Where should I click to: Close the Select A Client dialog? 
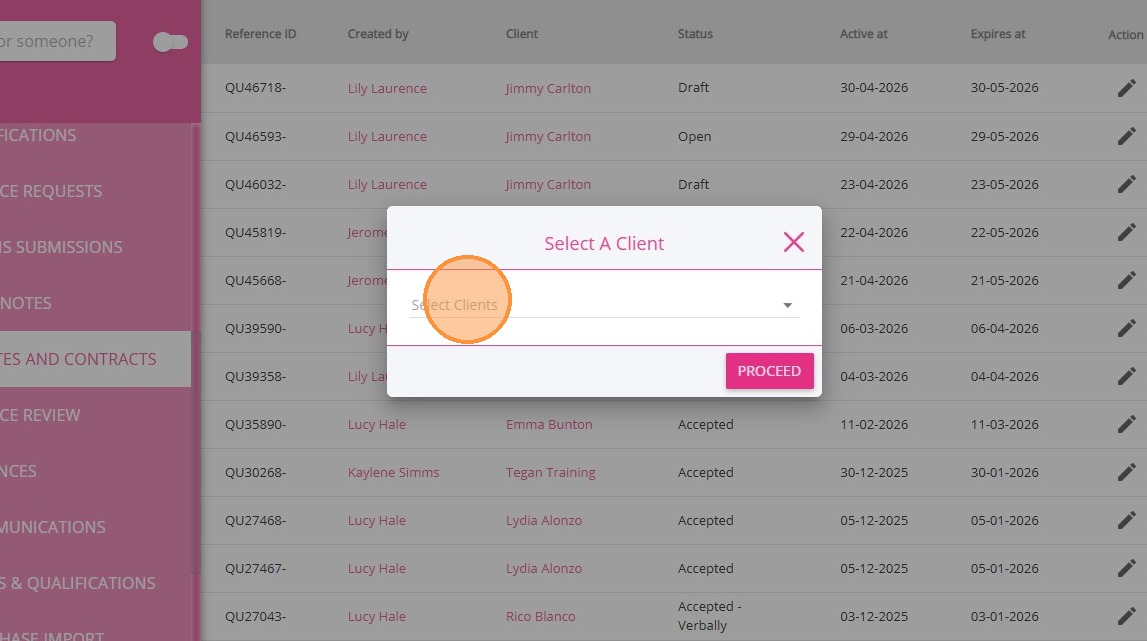pyautogui.click(x=794, y=242)
